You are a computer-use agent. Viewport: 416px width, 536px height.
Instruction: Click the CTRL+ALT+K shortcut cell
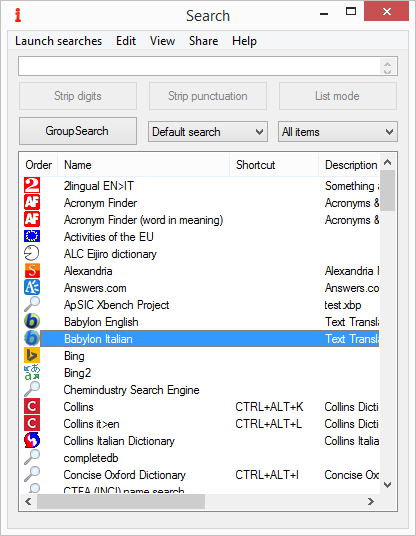(269, 407)
